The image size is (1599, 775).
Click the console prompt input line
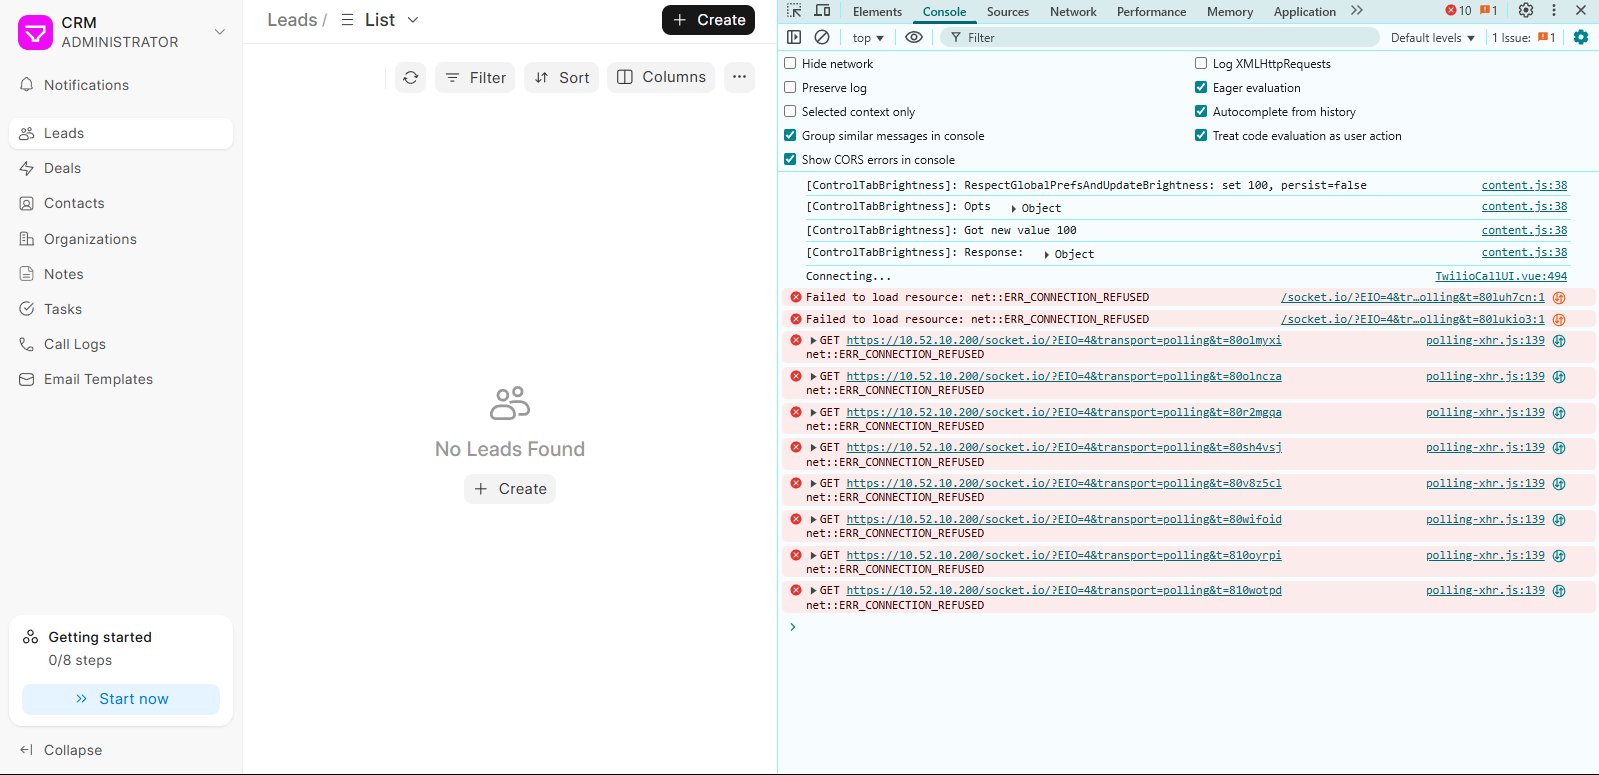click(x=1190, y=627)
